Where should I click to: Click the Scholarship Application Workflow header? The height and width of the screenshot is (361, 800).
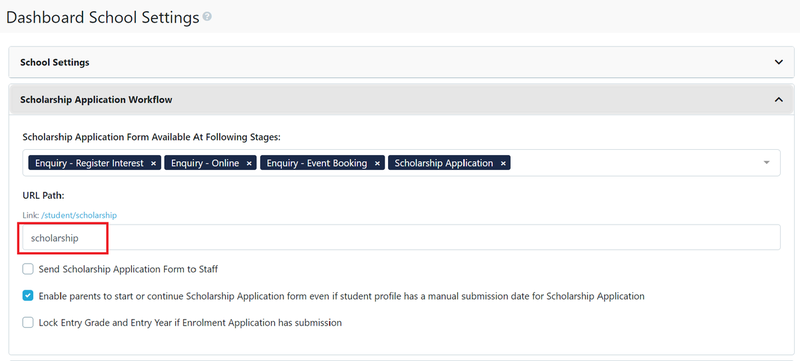point(402,100)
